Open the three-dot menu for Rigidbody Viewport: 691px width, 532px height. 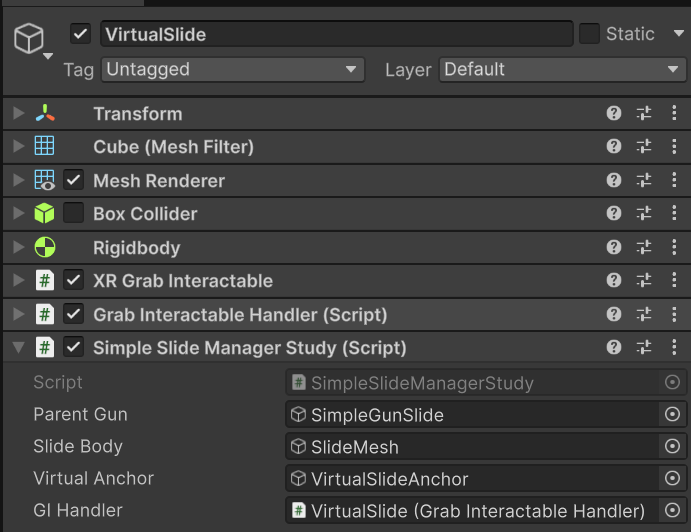click(x=673, y=248)
